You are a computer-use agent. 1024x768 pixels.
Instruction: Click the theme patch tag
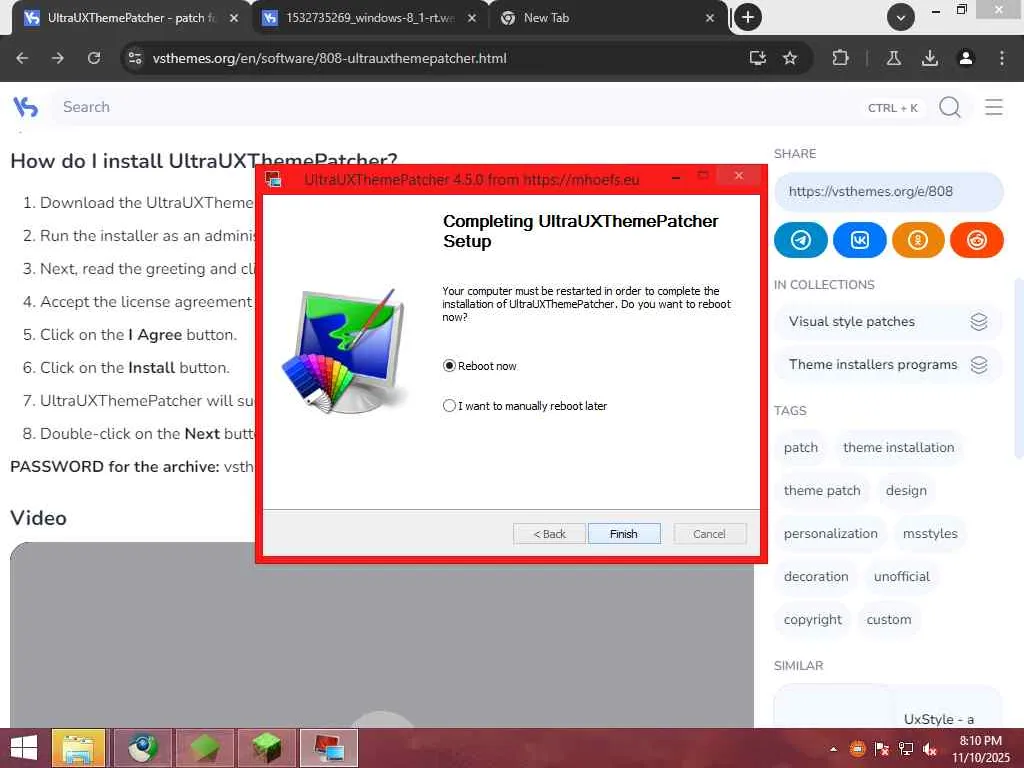(822, 490)
